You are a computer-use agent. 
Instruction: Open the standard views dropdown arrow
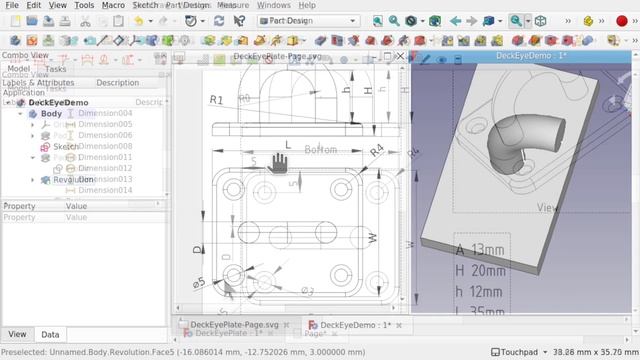click(500, 21)
